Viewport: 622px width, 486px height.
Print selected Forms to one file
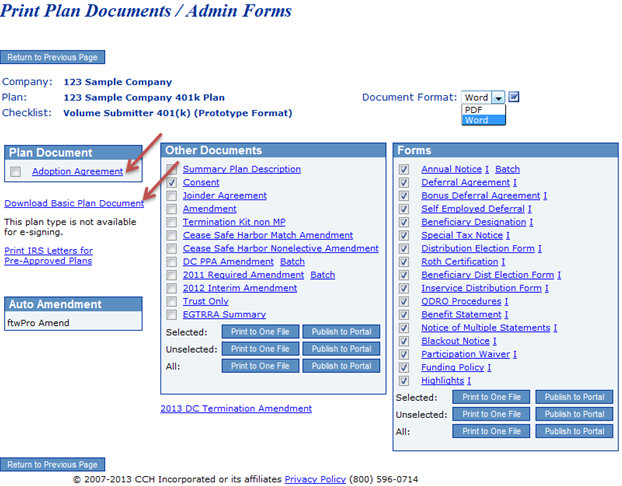point(491,397)
